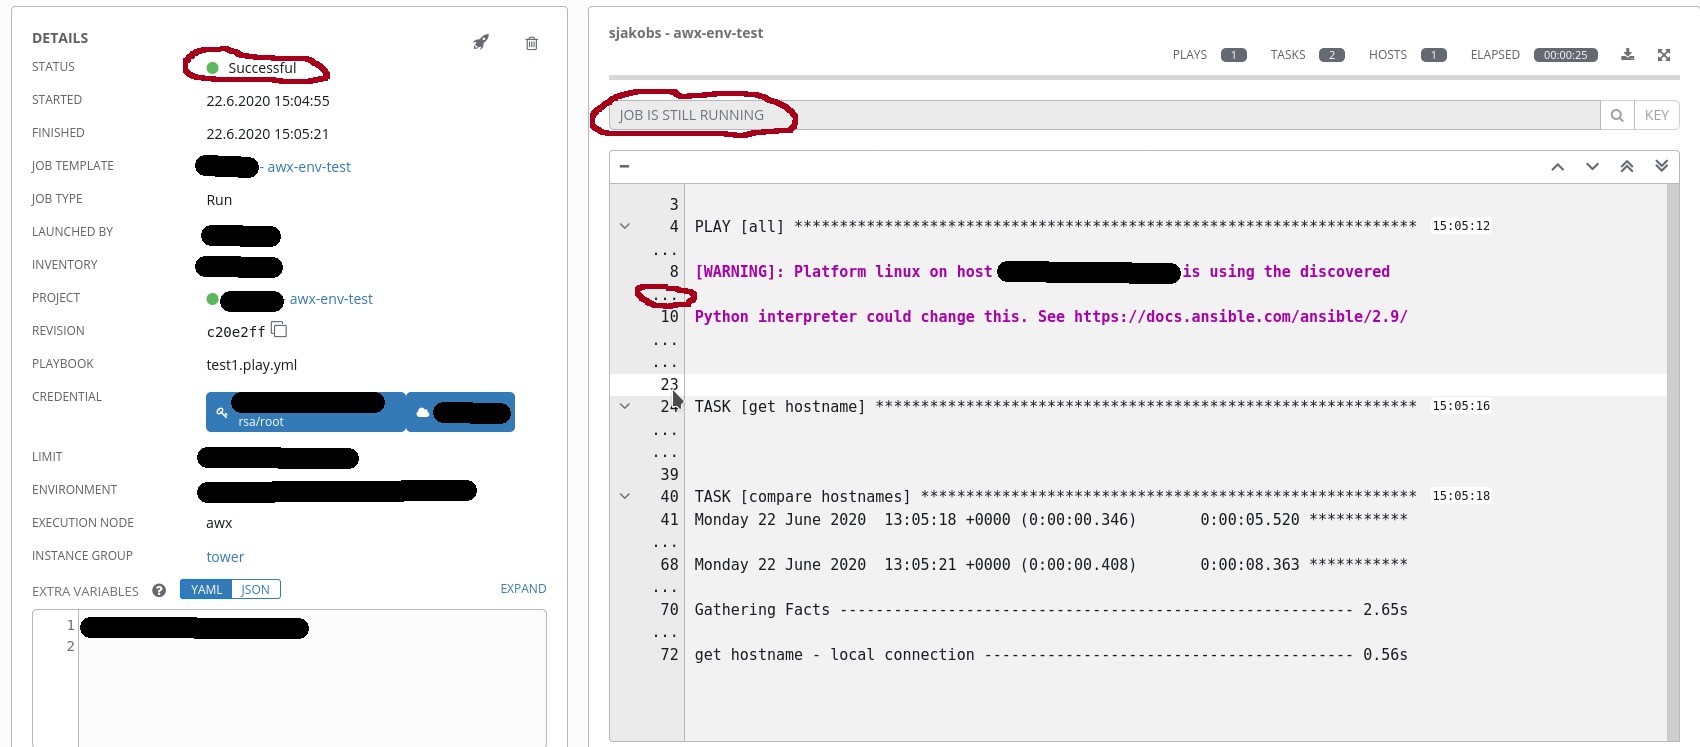Click output line 68 timestamp text

(x=1051, y=565)
